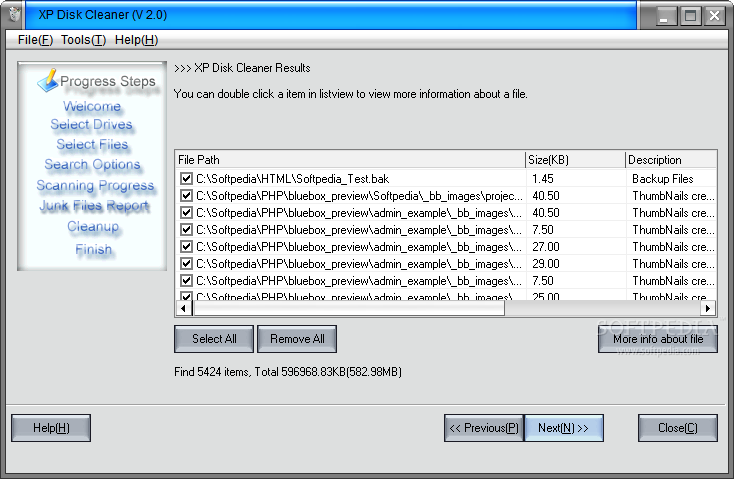The height and width of the screenshot is (479, 734).
Task: Click the 27.00 size cell
Action: [x=546, y=247]
